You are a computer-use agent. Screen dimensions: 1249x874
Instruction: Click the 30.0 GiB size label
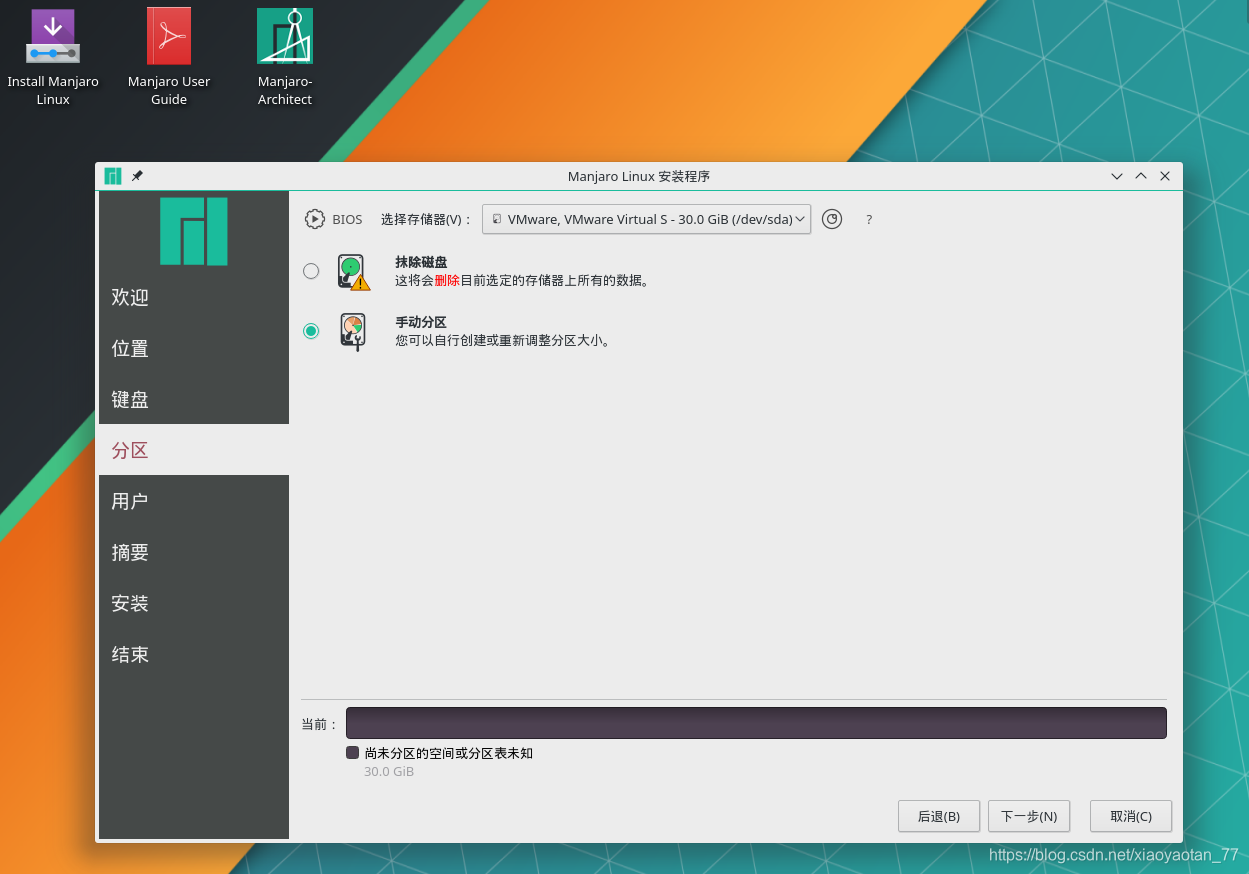point(389,772)
